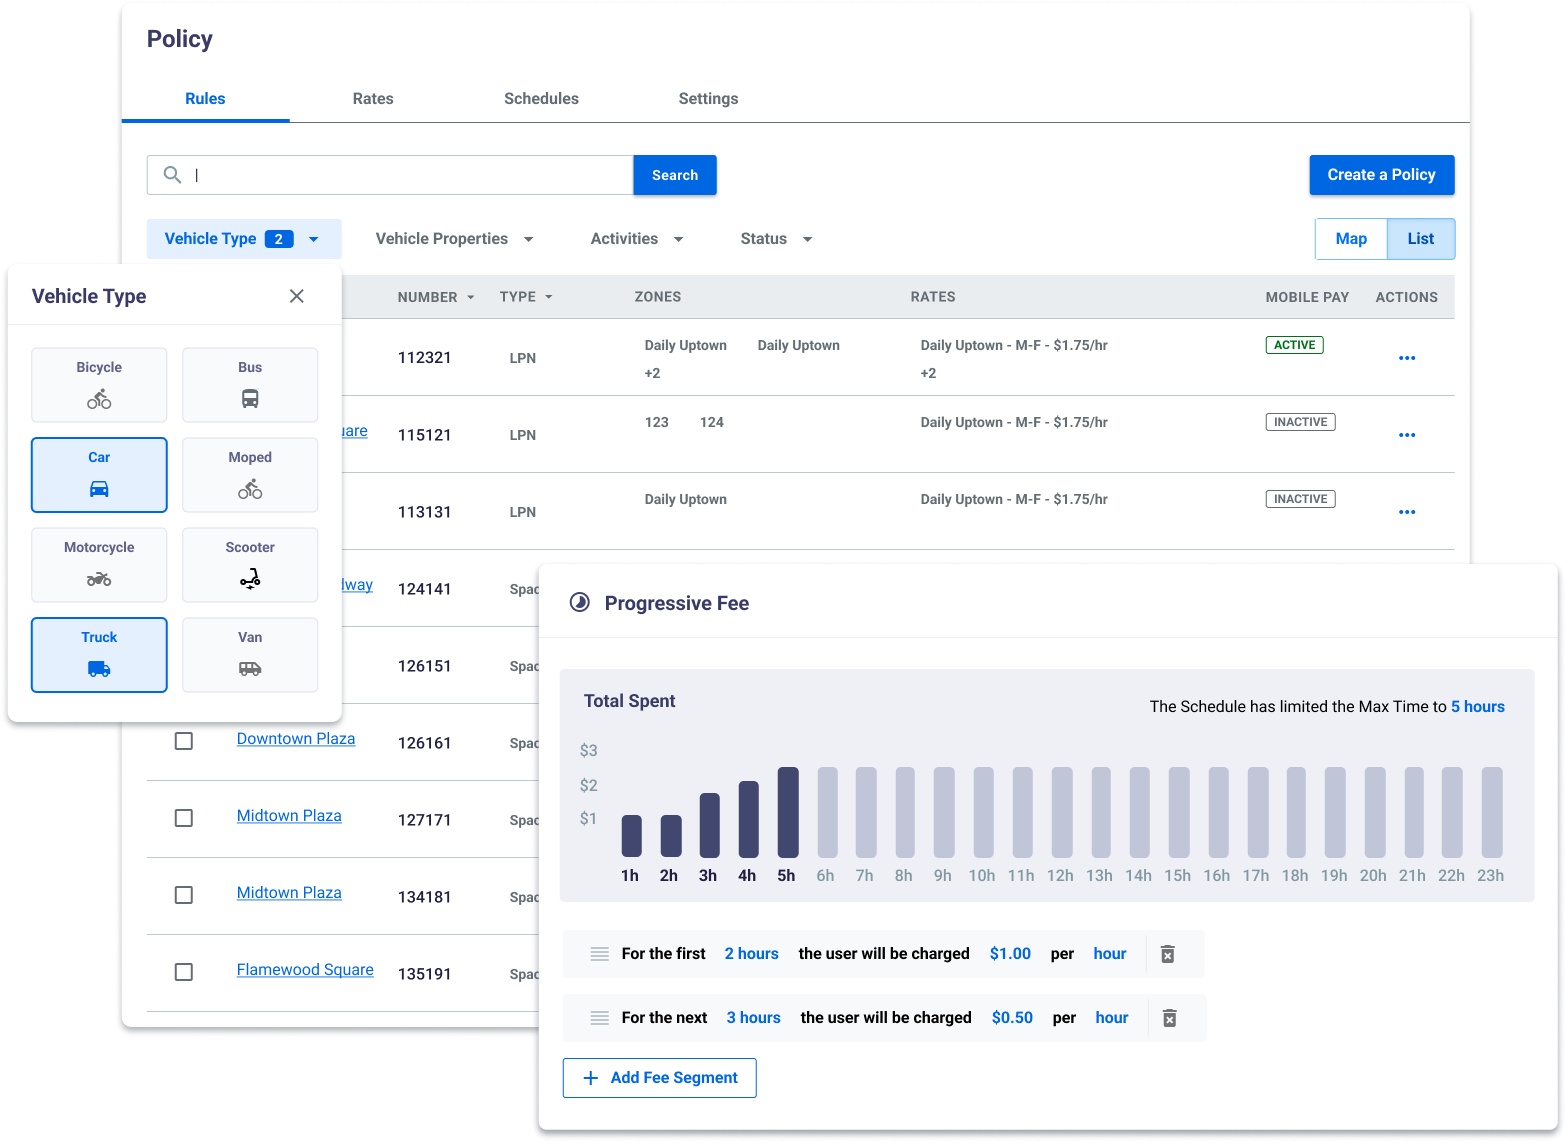Select the Bus vehicle type tile
This screenshot has width=1568, height=1144.
point(250,385)
